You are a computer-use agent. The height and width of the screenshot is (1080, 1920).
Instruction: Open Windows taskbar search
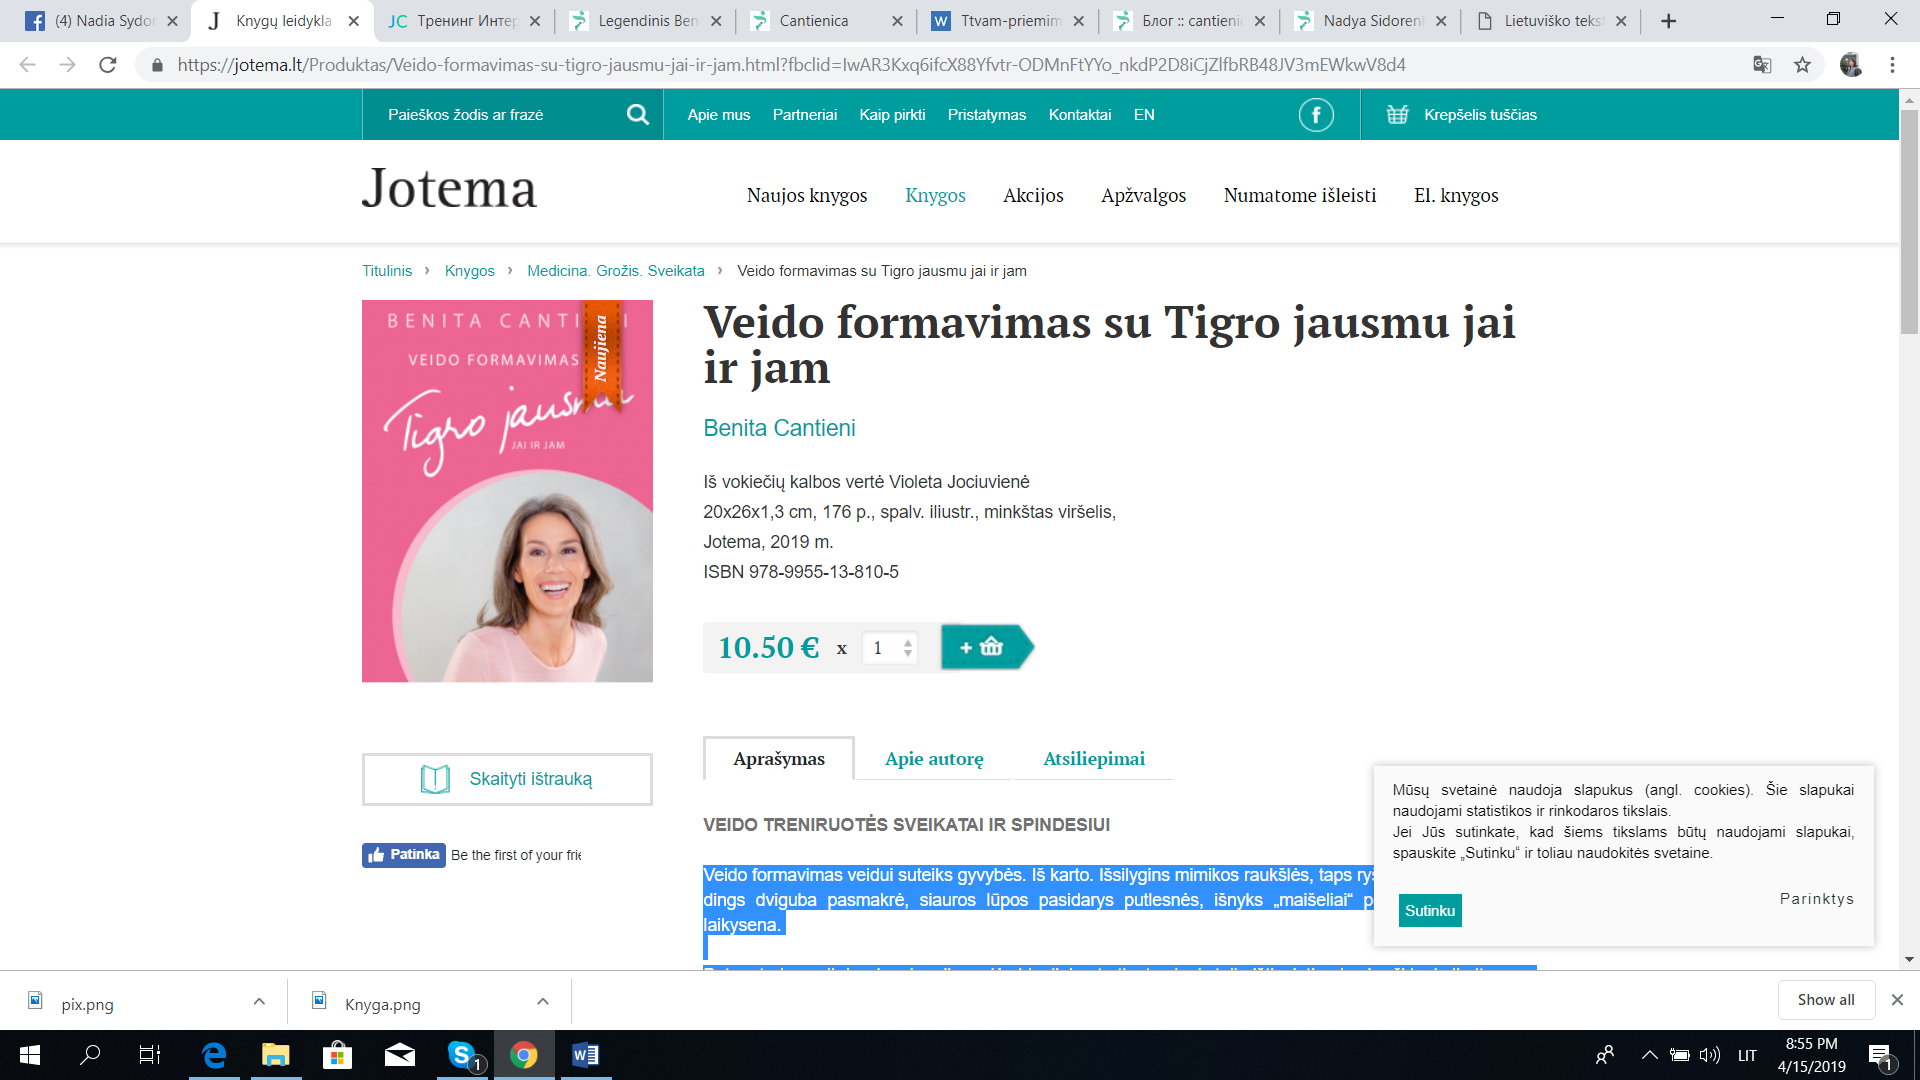pyautogui.click(x=90, y=1055)
